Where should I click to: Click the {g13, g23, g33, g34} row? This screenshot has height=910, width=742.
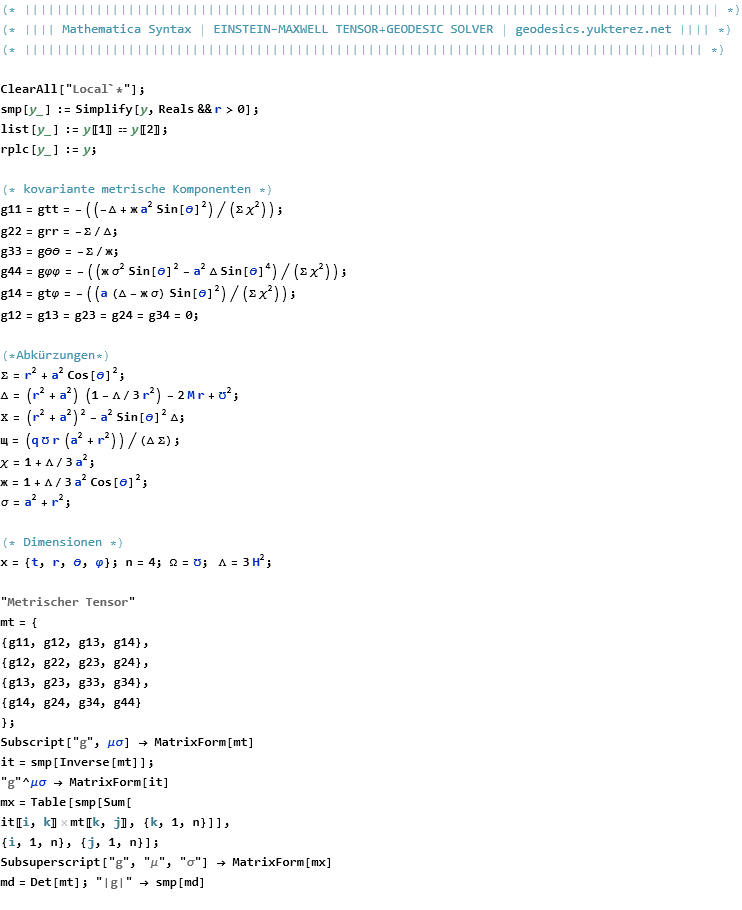74,682
